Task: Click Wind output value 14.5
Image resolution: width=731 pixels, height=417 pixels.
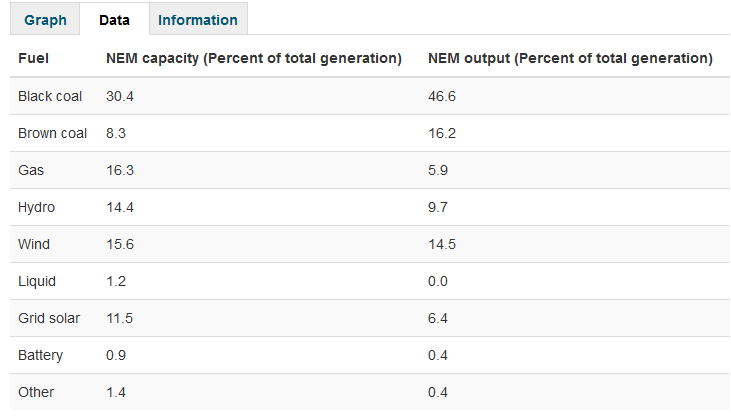Action: 442,244
